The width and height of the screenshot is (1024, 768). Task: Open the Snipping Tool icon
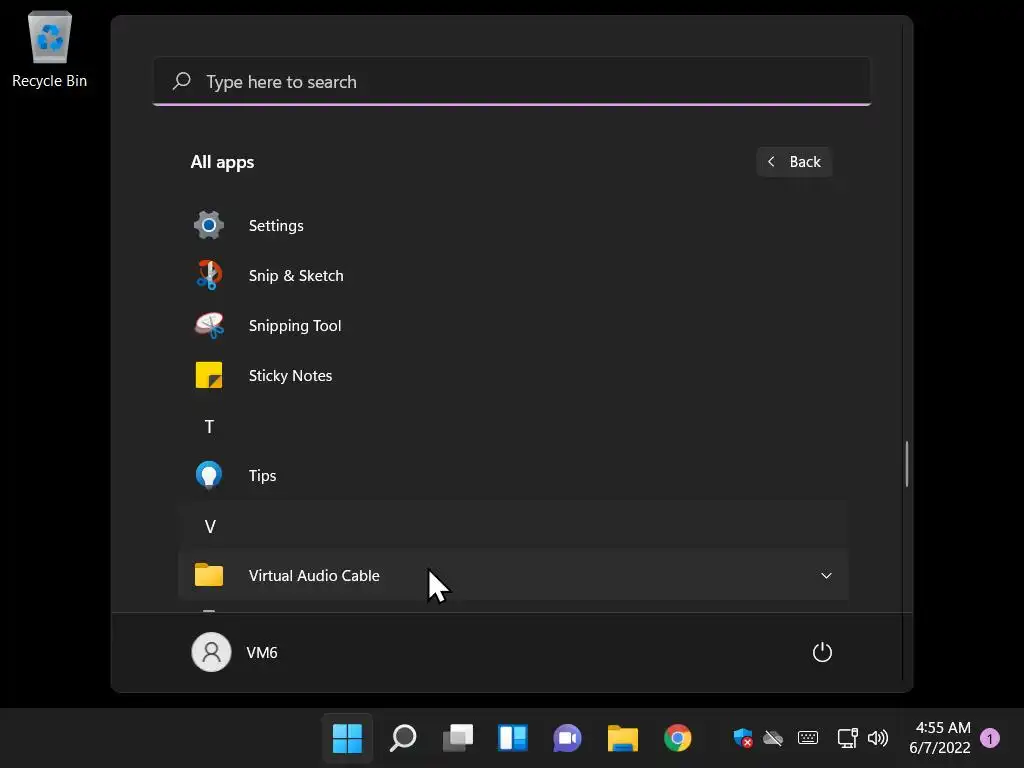coord(209,325)
